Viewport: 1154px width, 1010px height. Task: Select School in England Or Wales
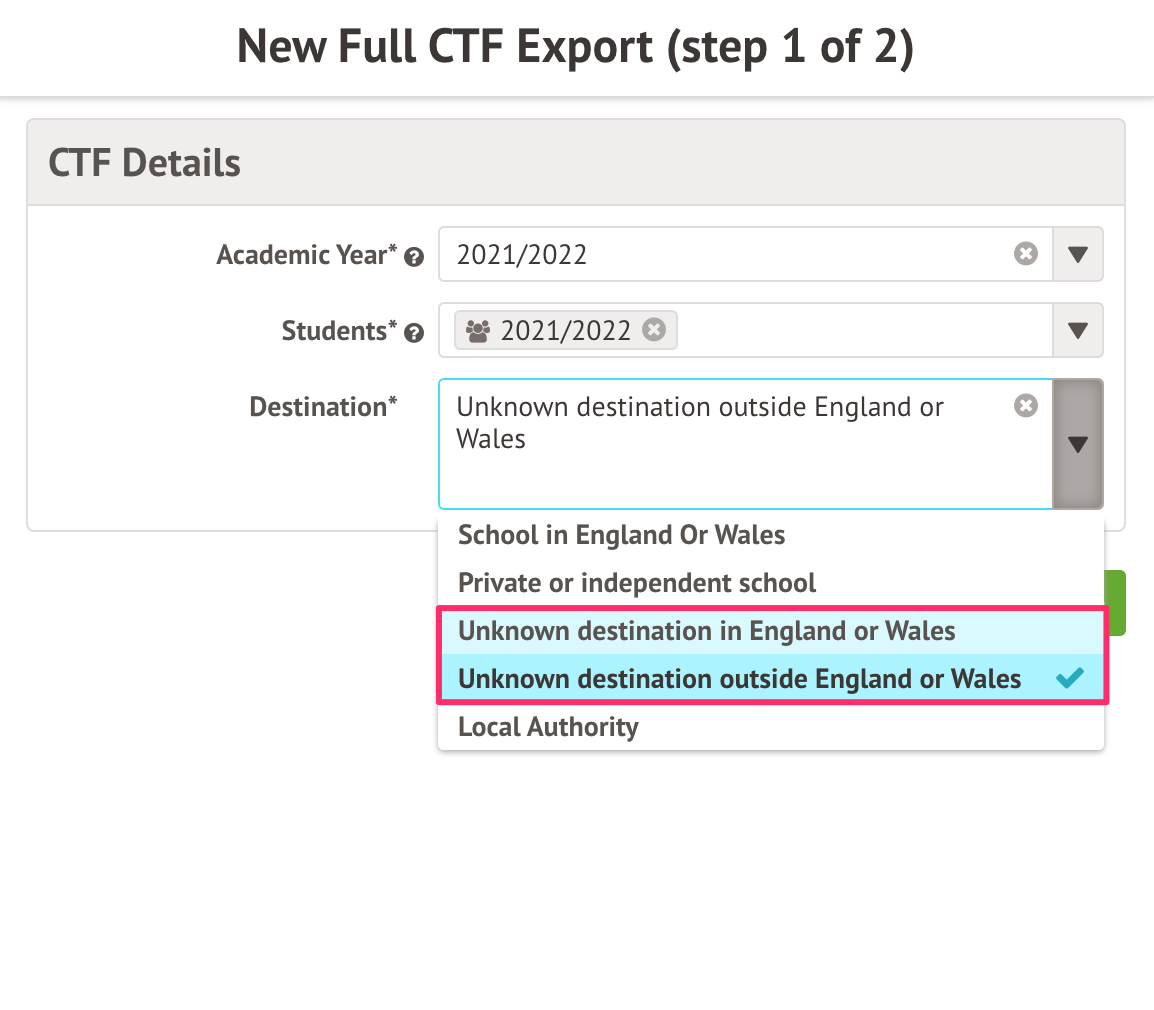[621, 535]
